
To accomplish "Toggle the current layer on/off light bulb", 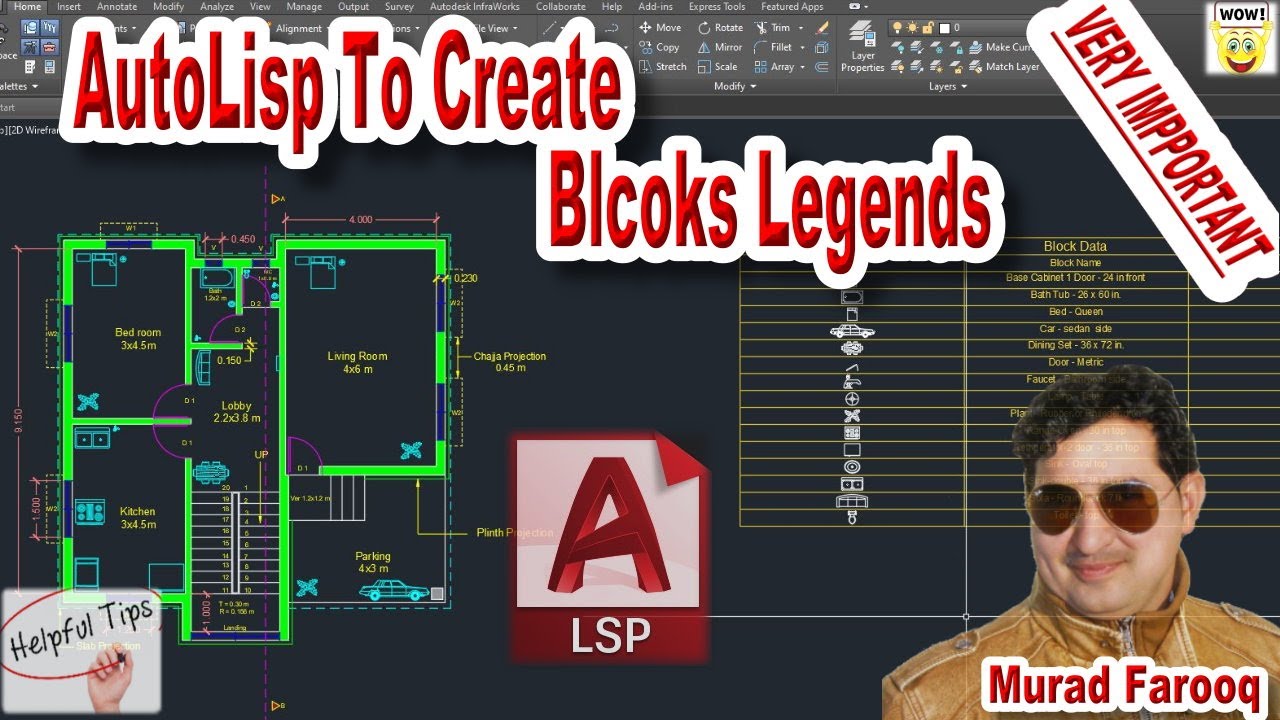I will point(897,27).
